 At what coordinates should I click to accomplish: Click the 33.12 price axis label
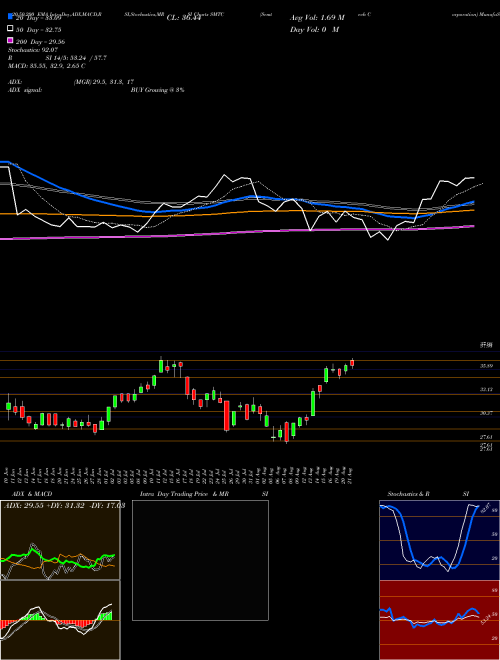point(487,390)
